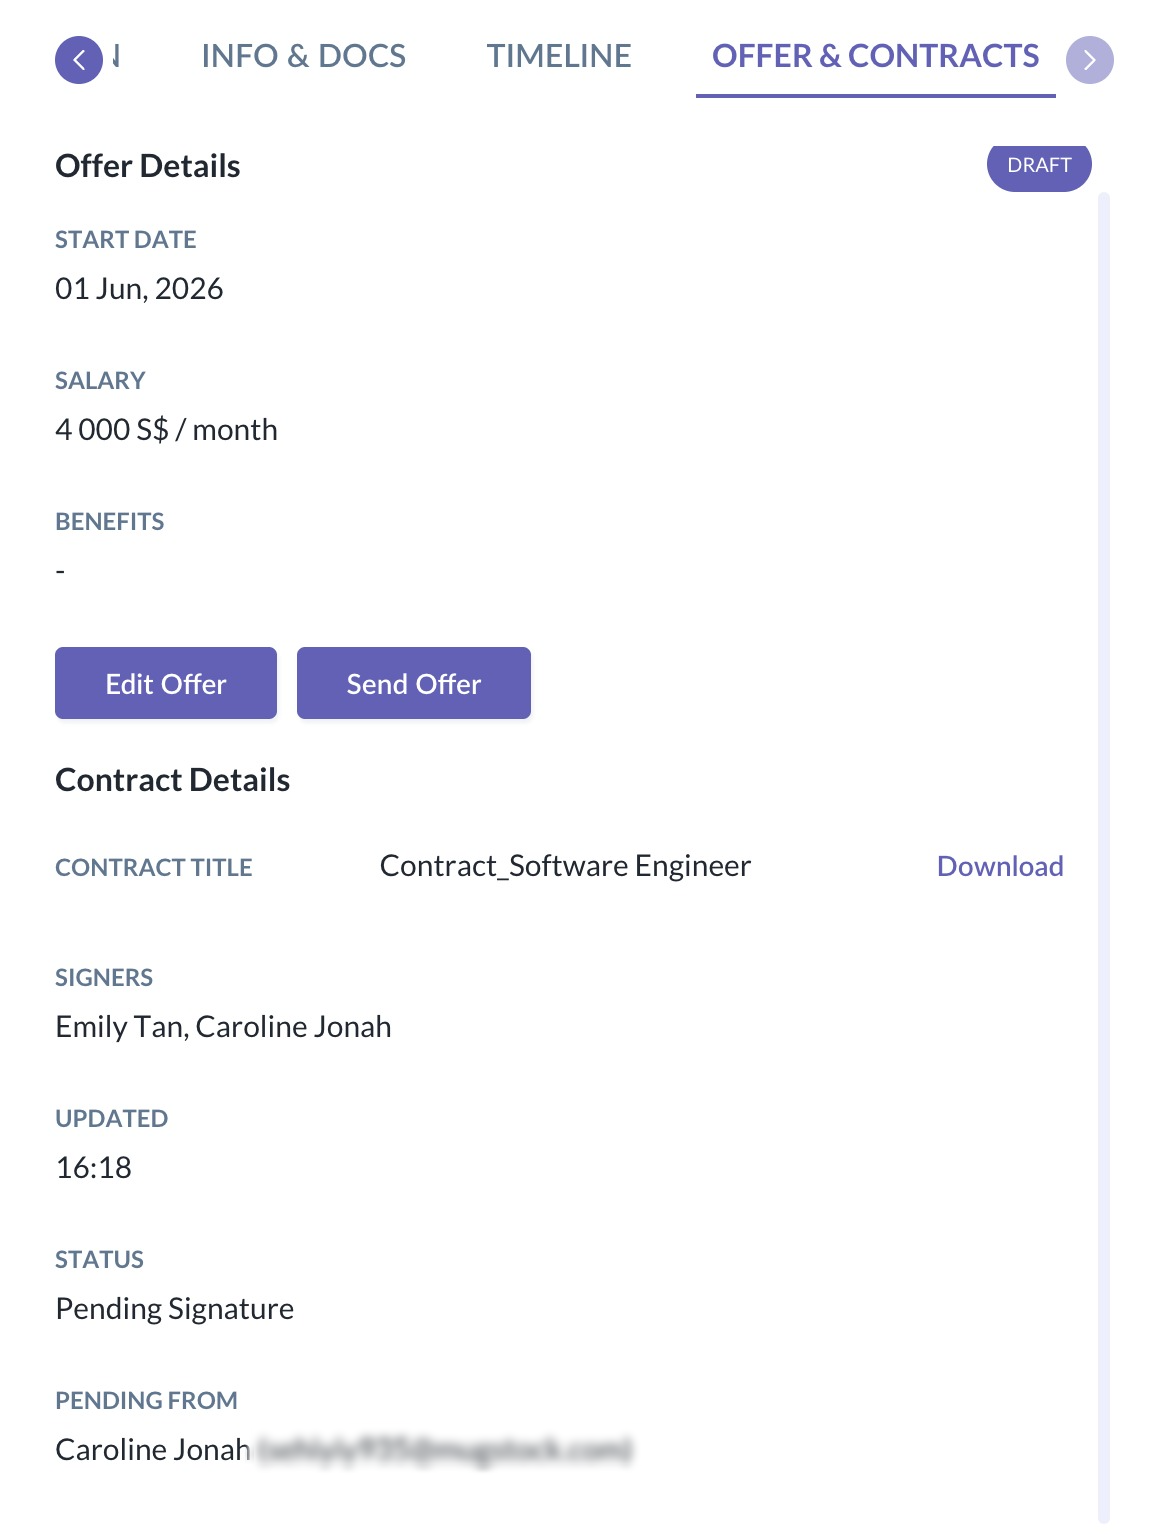Screen dimensions: 1172x1534
Task: Click the Contract Details heading
Action: [173, 780]
